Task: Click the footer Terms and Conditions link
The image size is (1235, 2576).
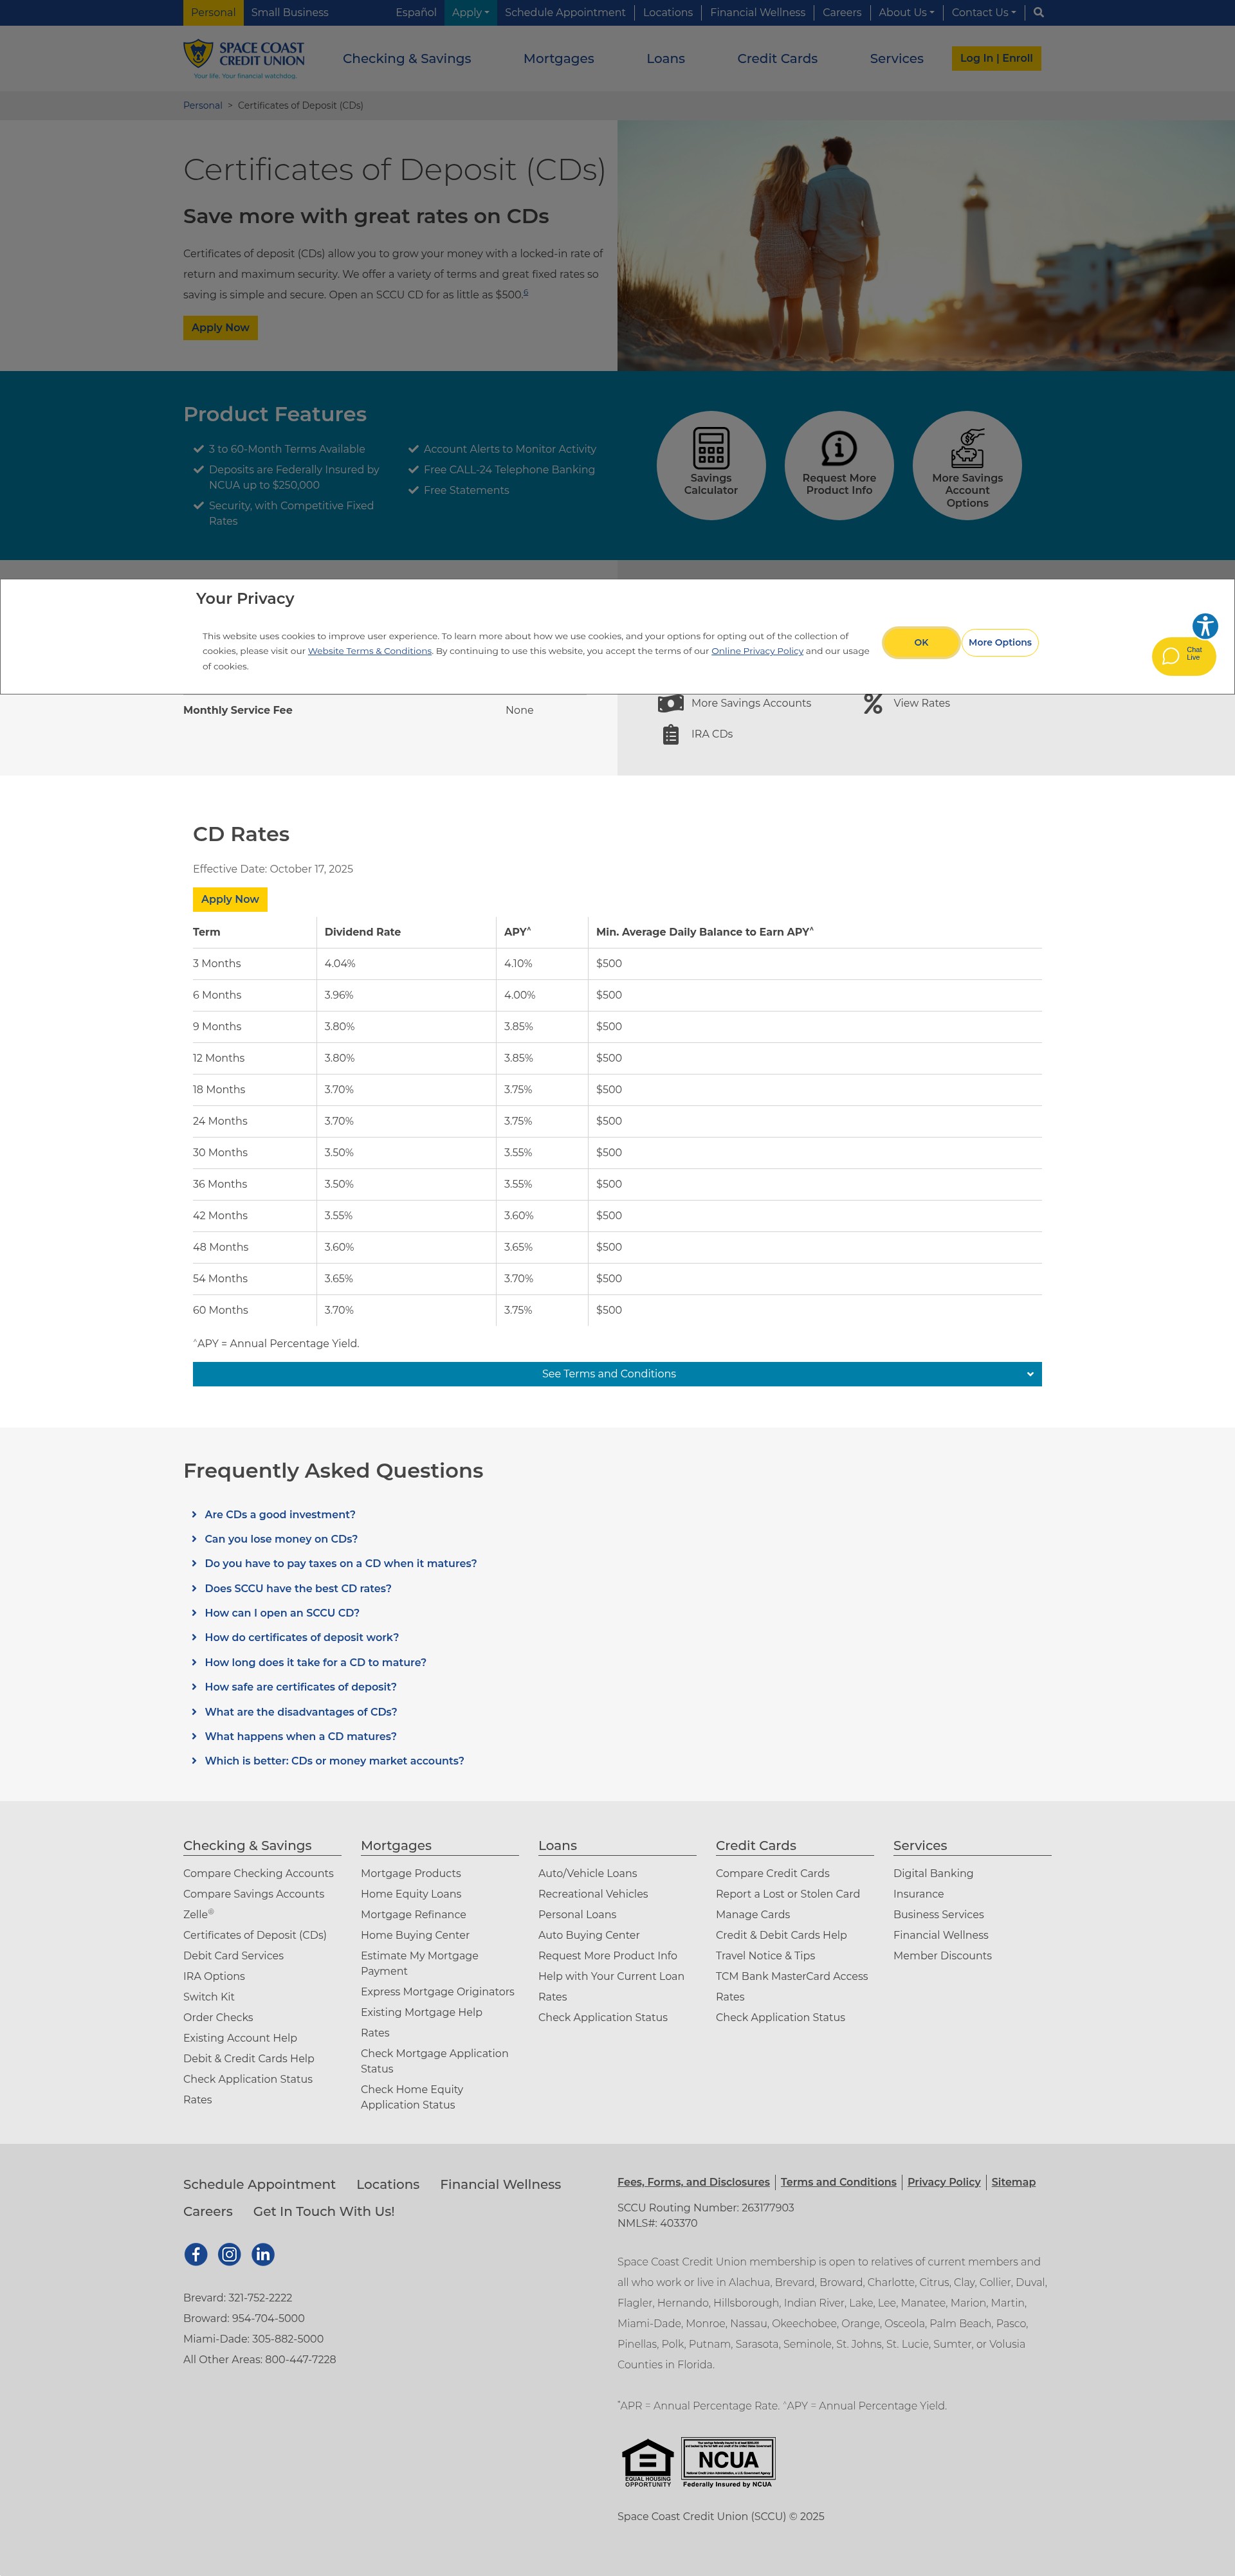Action: pyautogui.click(x=838, y=2182)
